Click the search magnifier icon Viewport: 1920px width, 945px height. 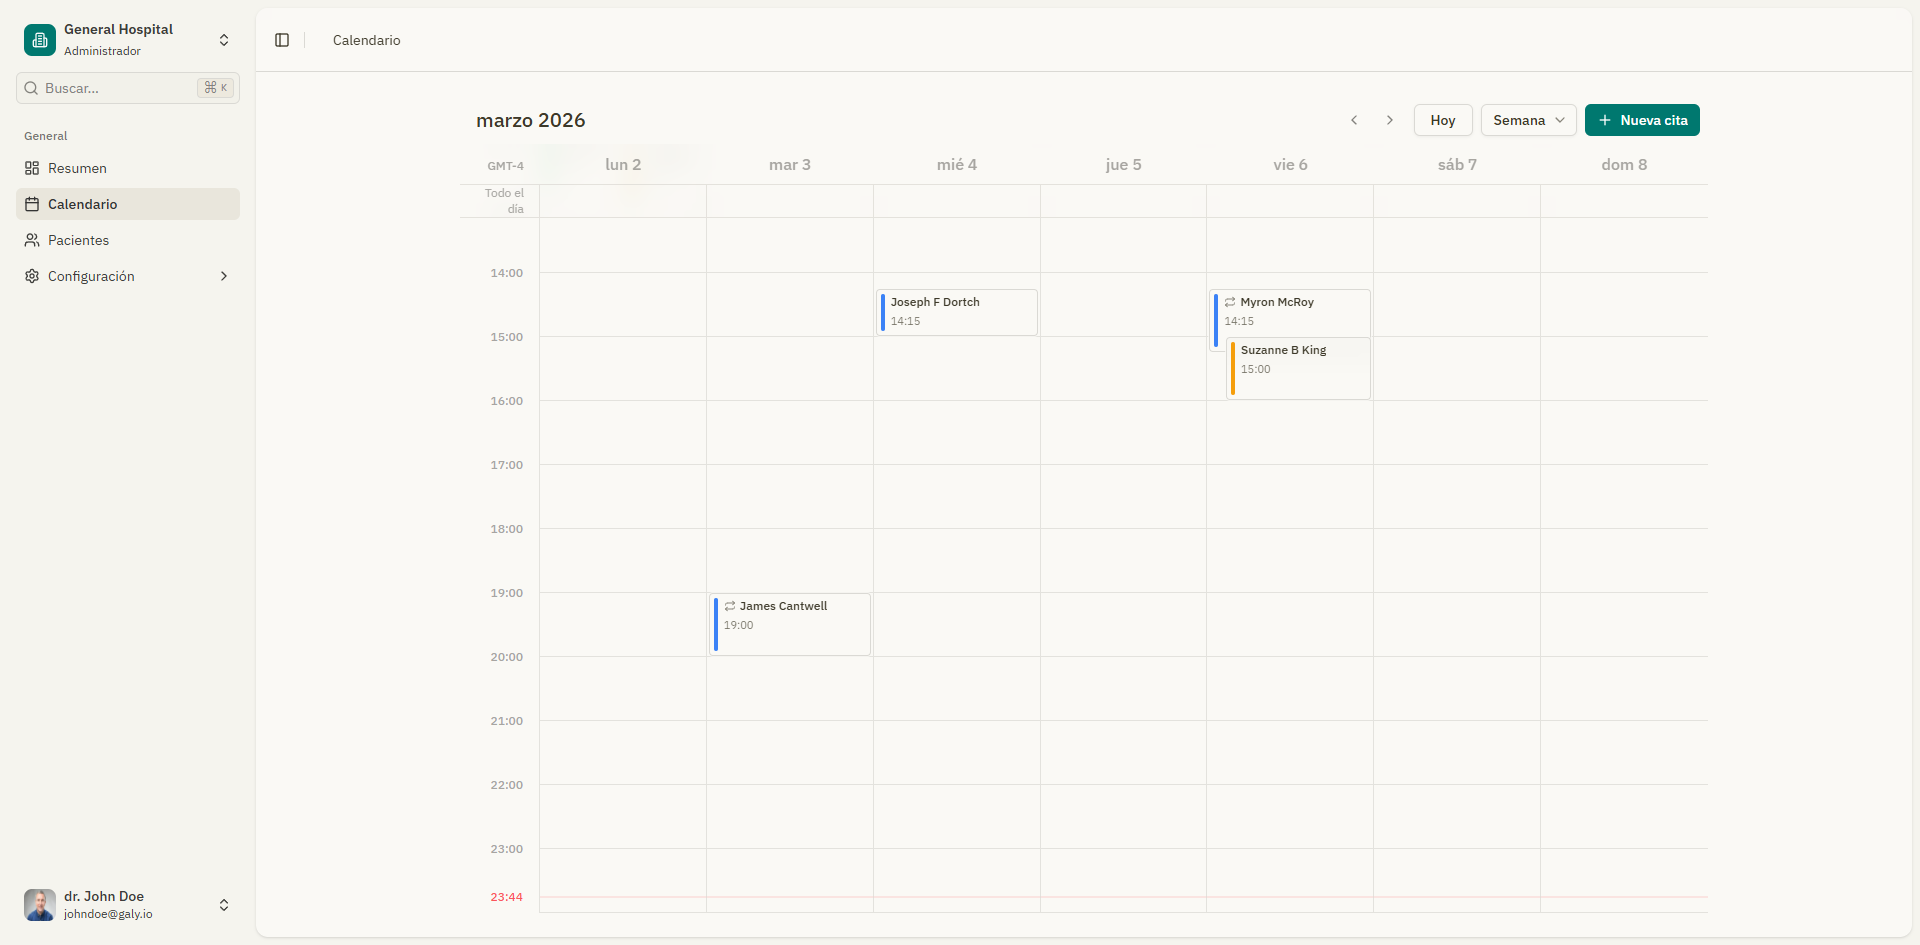click(31, 88)
